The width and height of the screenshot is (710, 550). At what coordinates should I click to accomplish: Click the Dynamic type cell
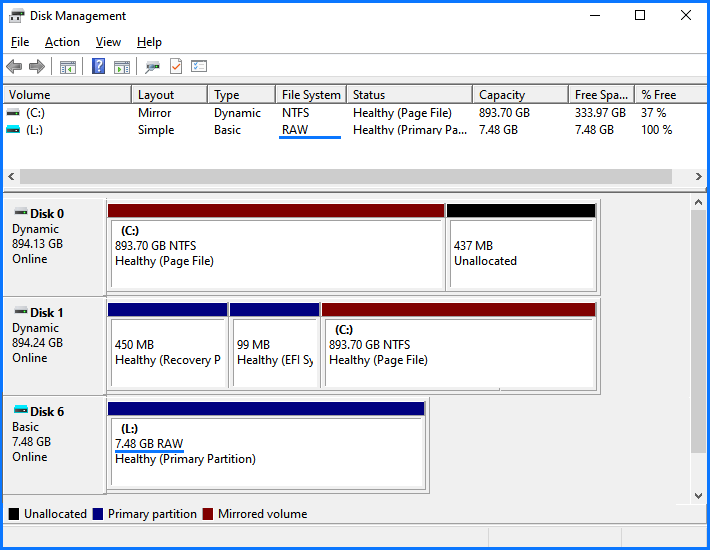[x=237, y=113]
